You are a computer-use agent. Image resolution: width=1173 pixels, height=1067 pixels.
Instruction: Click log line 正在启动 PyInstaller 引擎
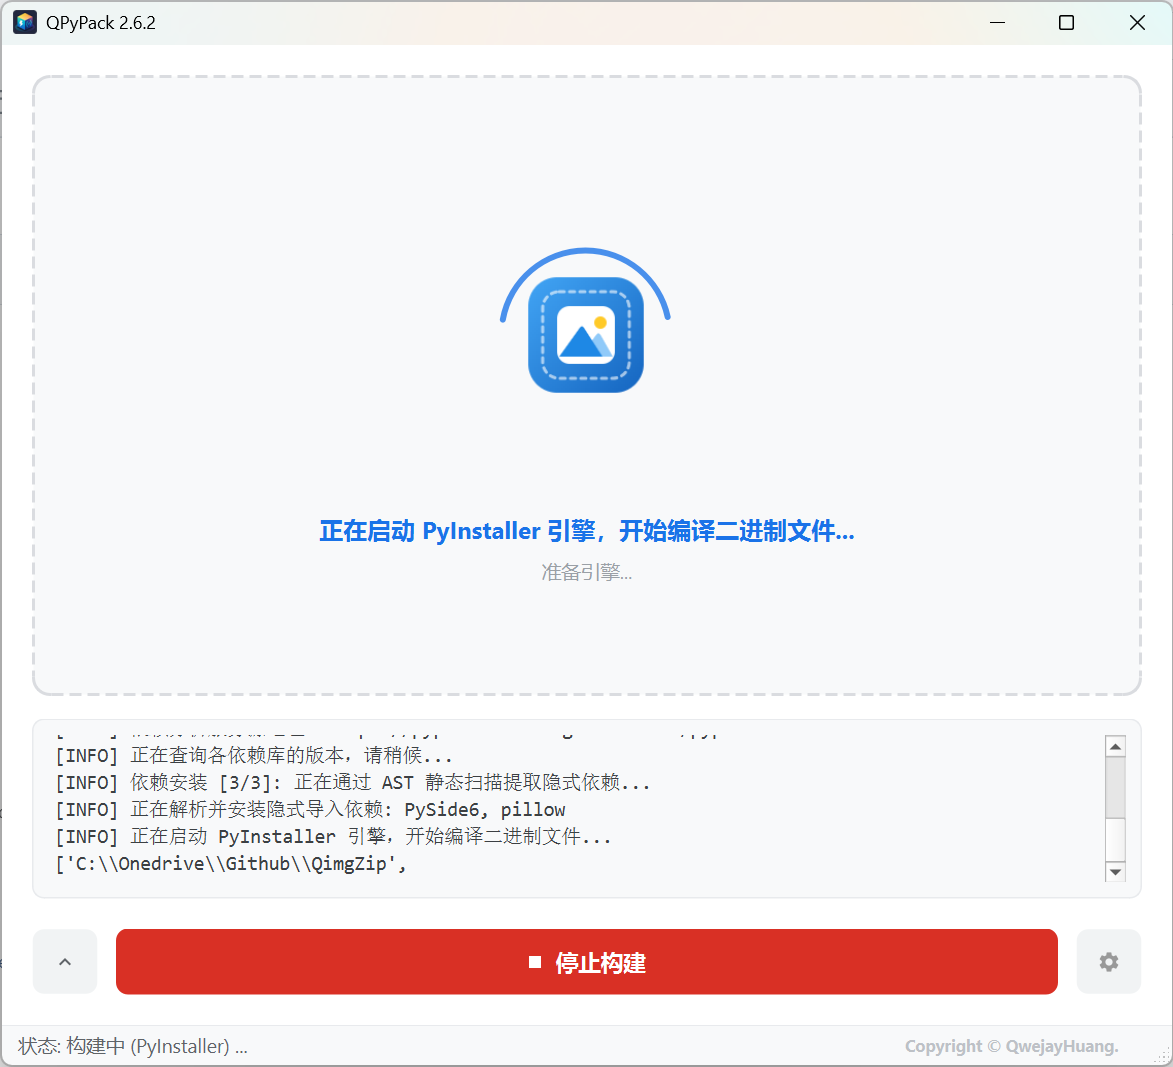334,837
